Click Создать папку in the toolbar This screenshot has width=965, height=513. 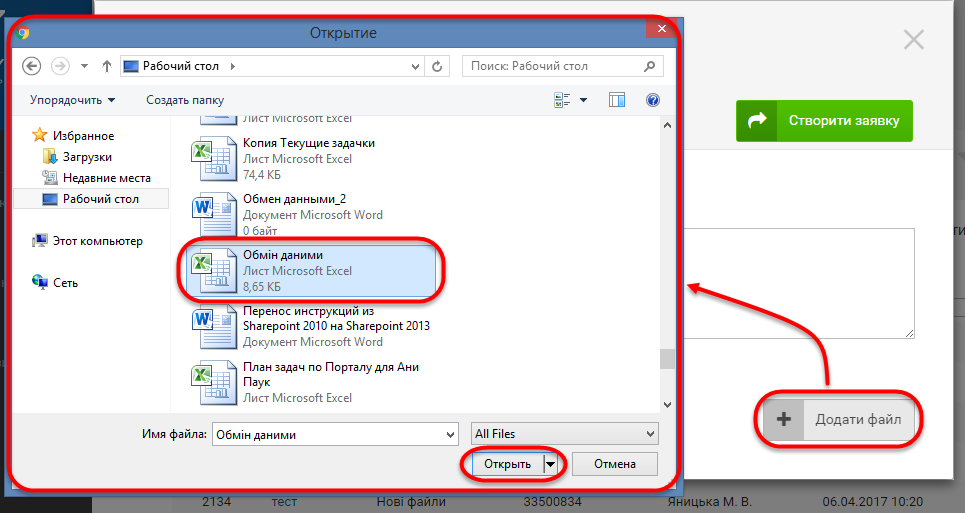[x=185, y=100]
